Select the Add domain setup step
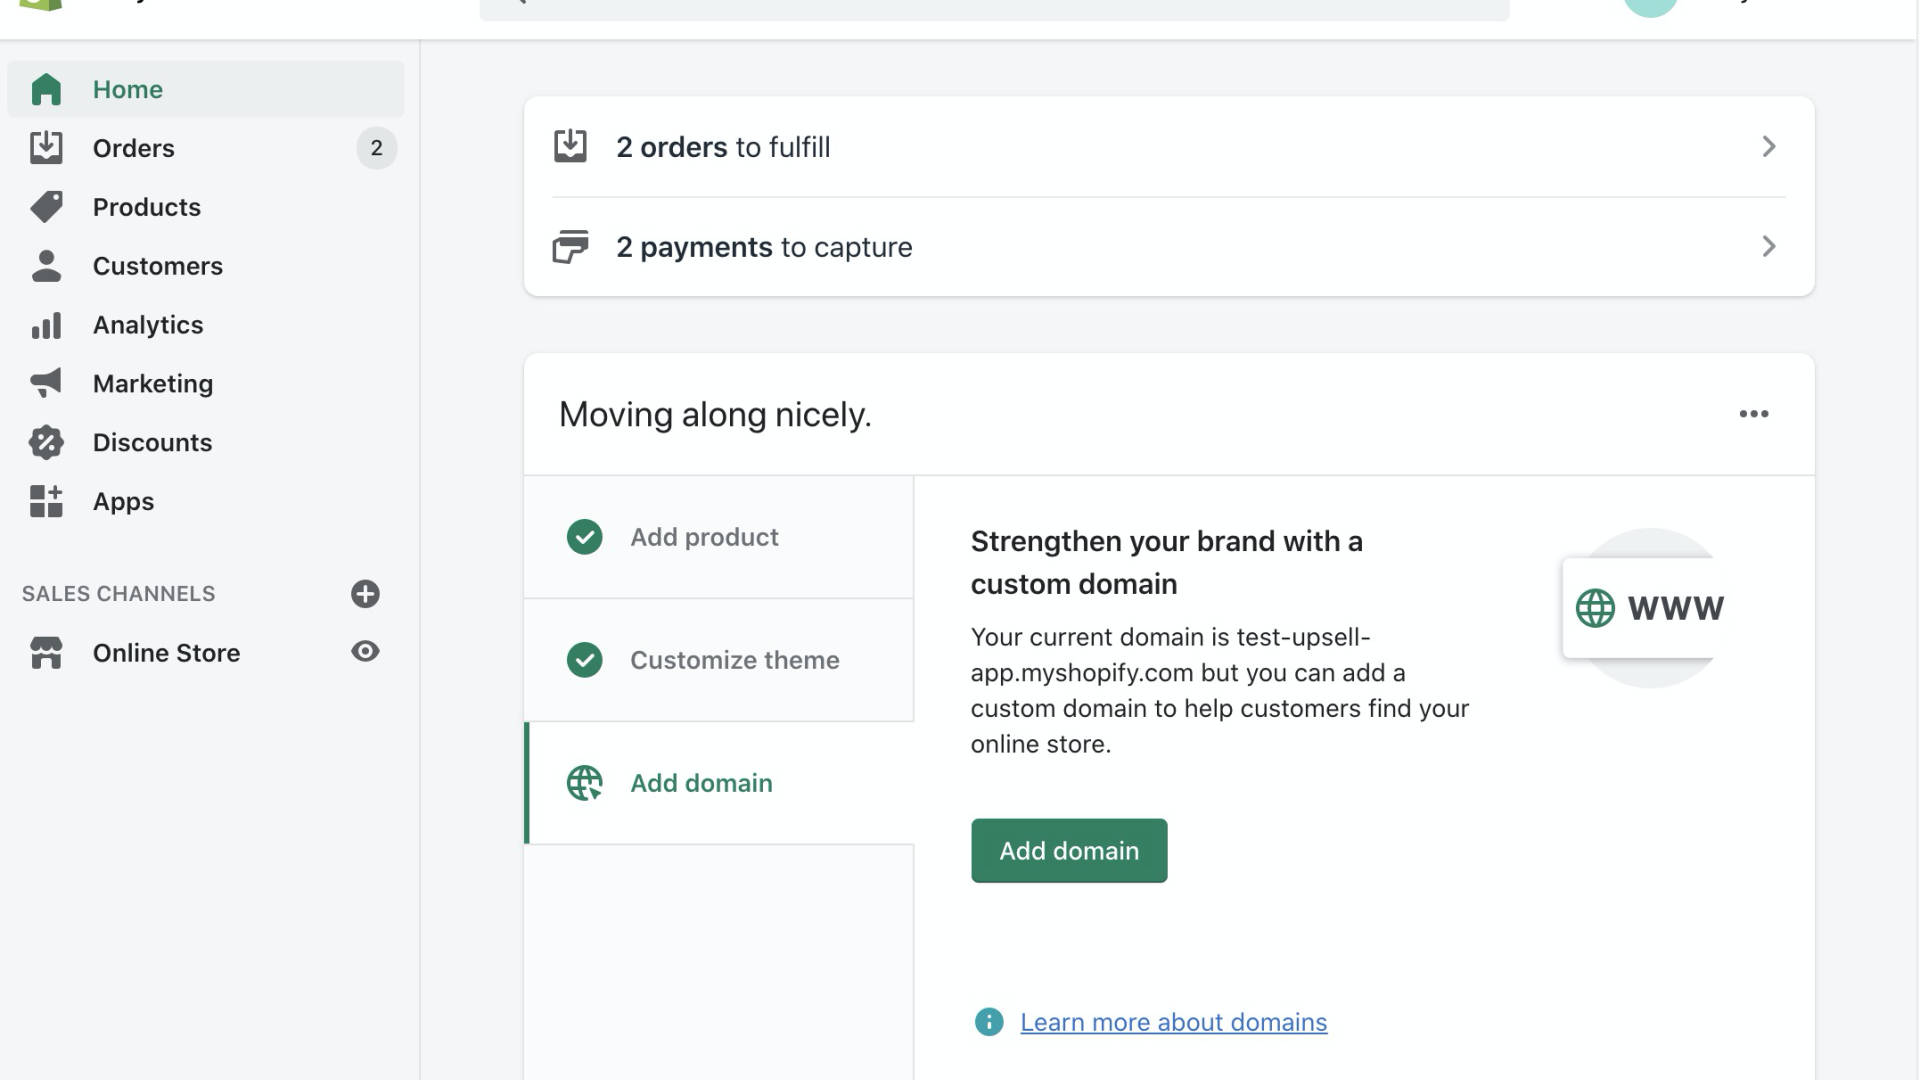 pos(718,783)
